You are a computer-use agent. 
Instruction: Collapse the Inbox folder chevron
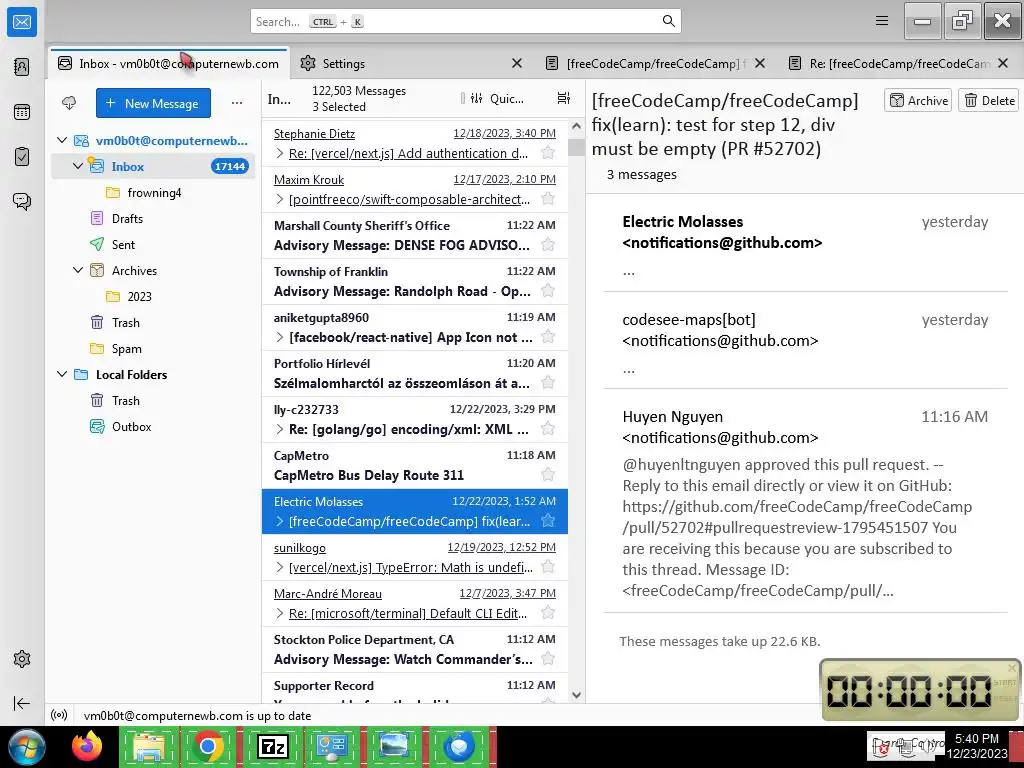(78, 166)
